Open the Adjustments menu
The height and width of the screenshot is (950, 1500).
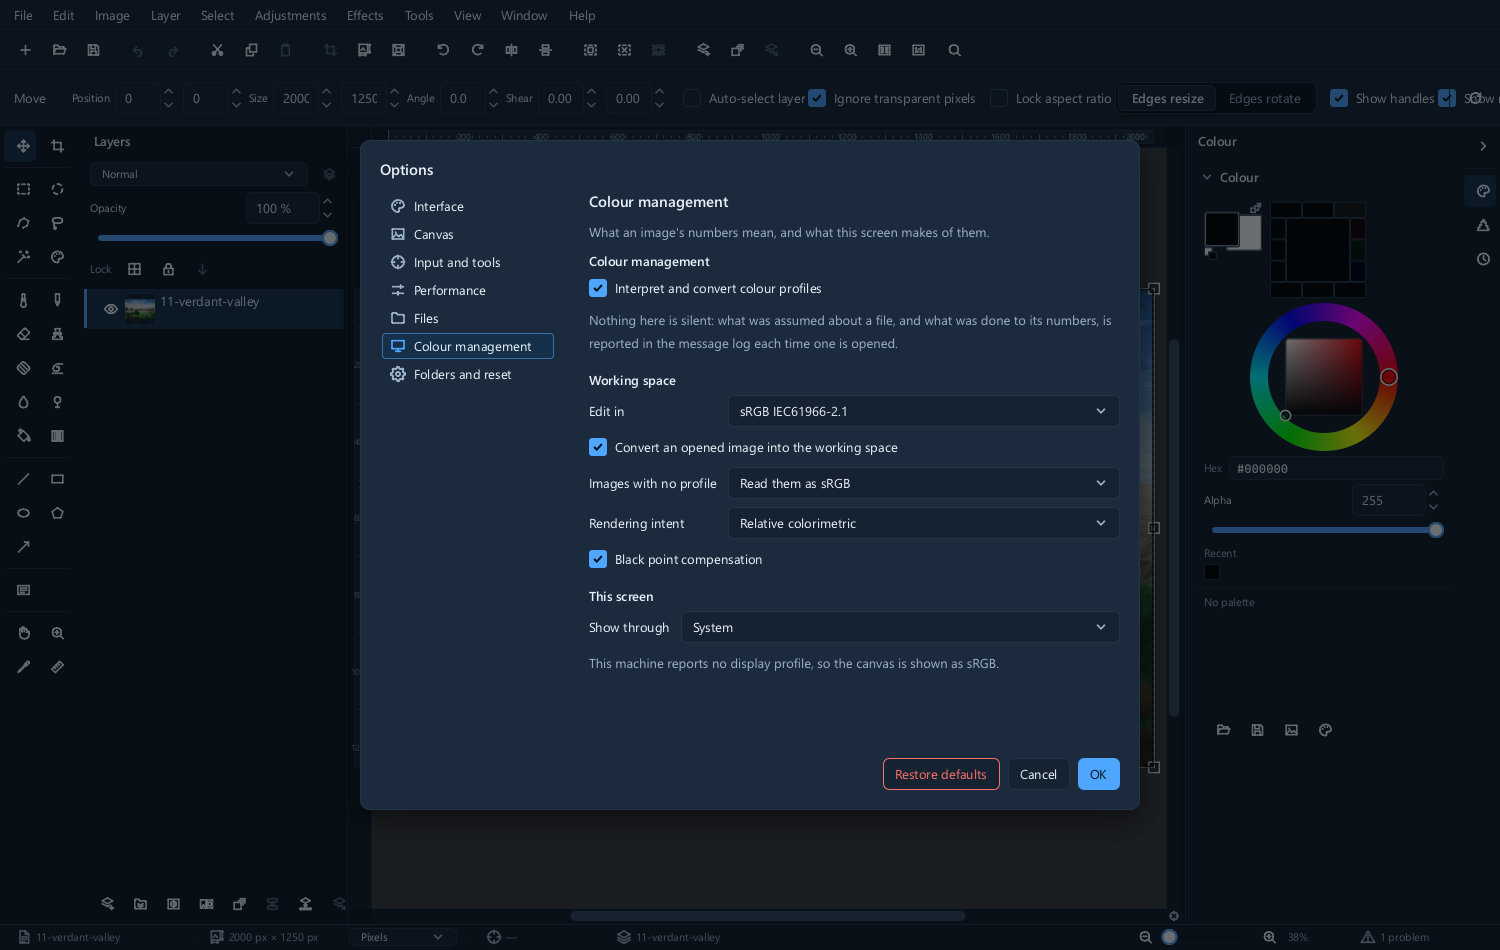pyautogui.click(x=290, y=16)
